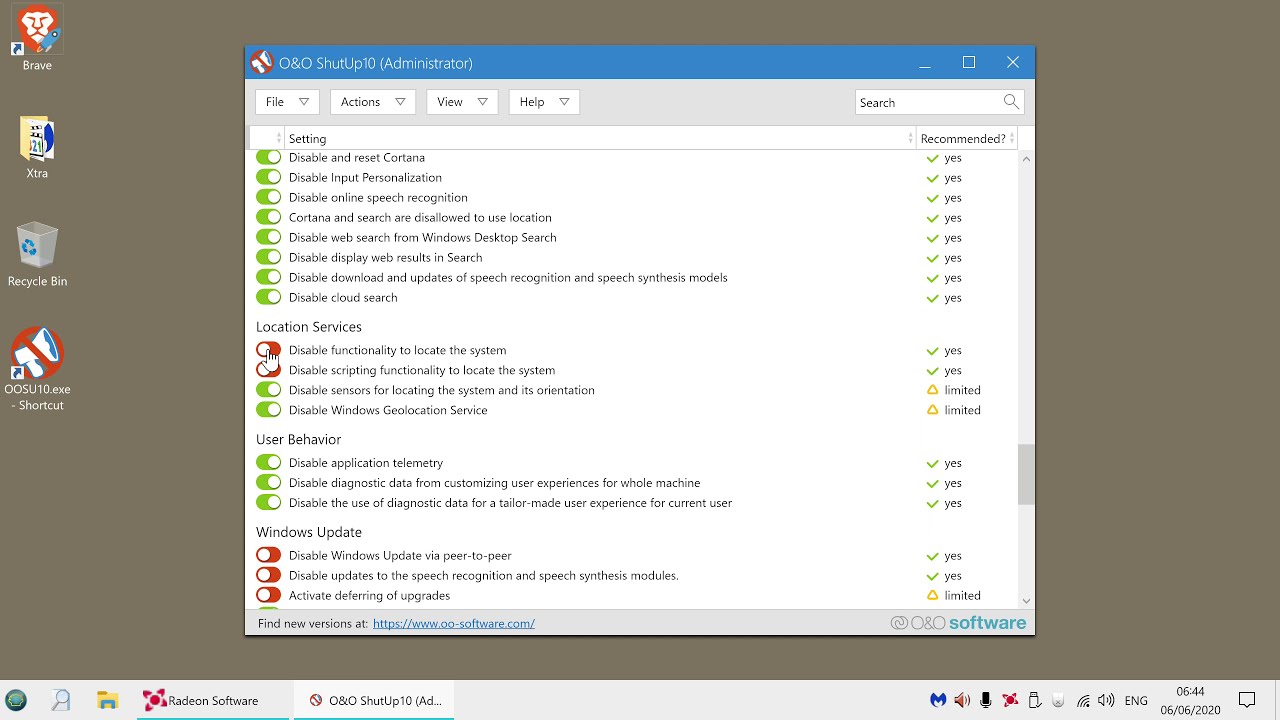Toggle Disable application telemetry
The image size is (1280, 720).
268,462
